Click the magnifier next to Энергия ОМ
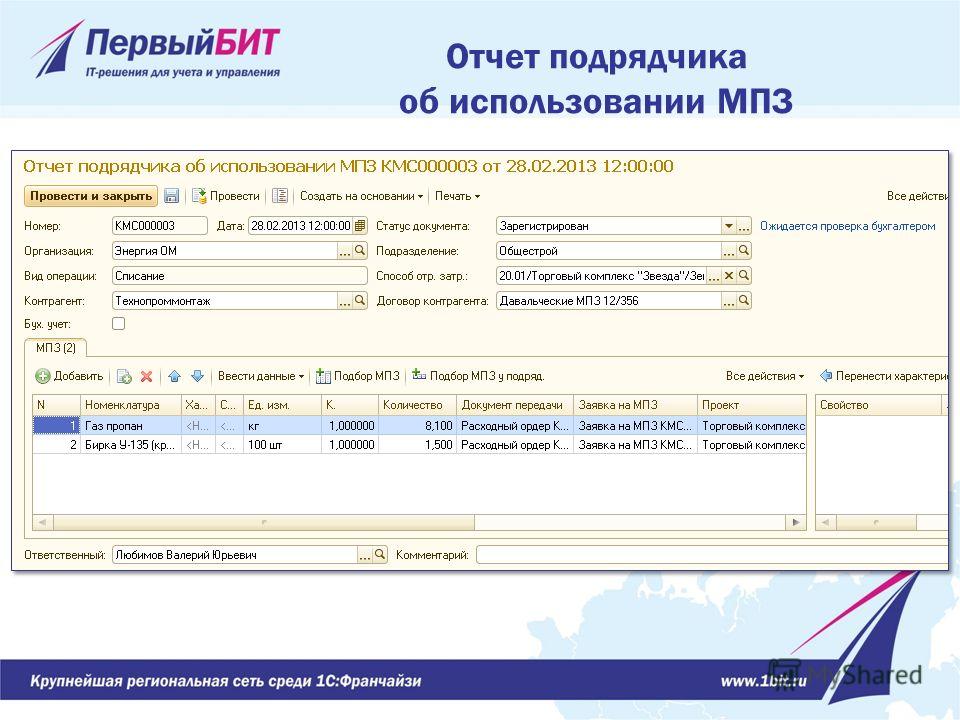The width and height of the screenshot is (960, 720). [360, 250]
